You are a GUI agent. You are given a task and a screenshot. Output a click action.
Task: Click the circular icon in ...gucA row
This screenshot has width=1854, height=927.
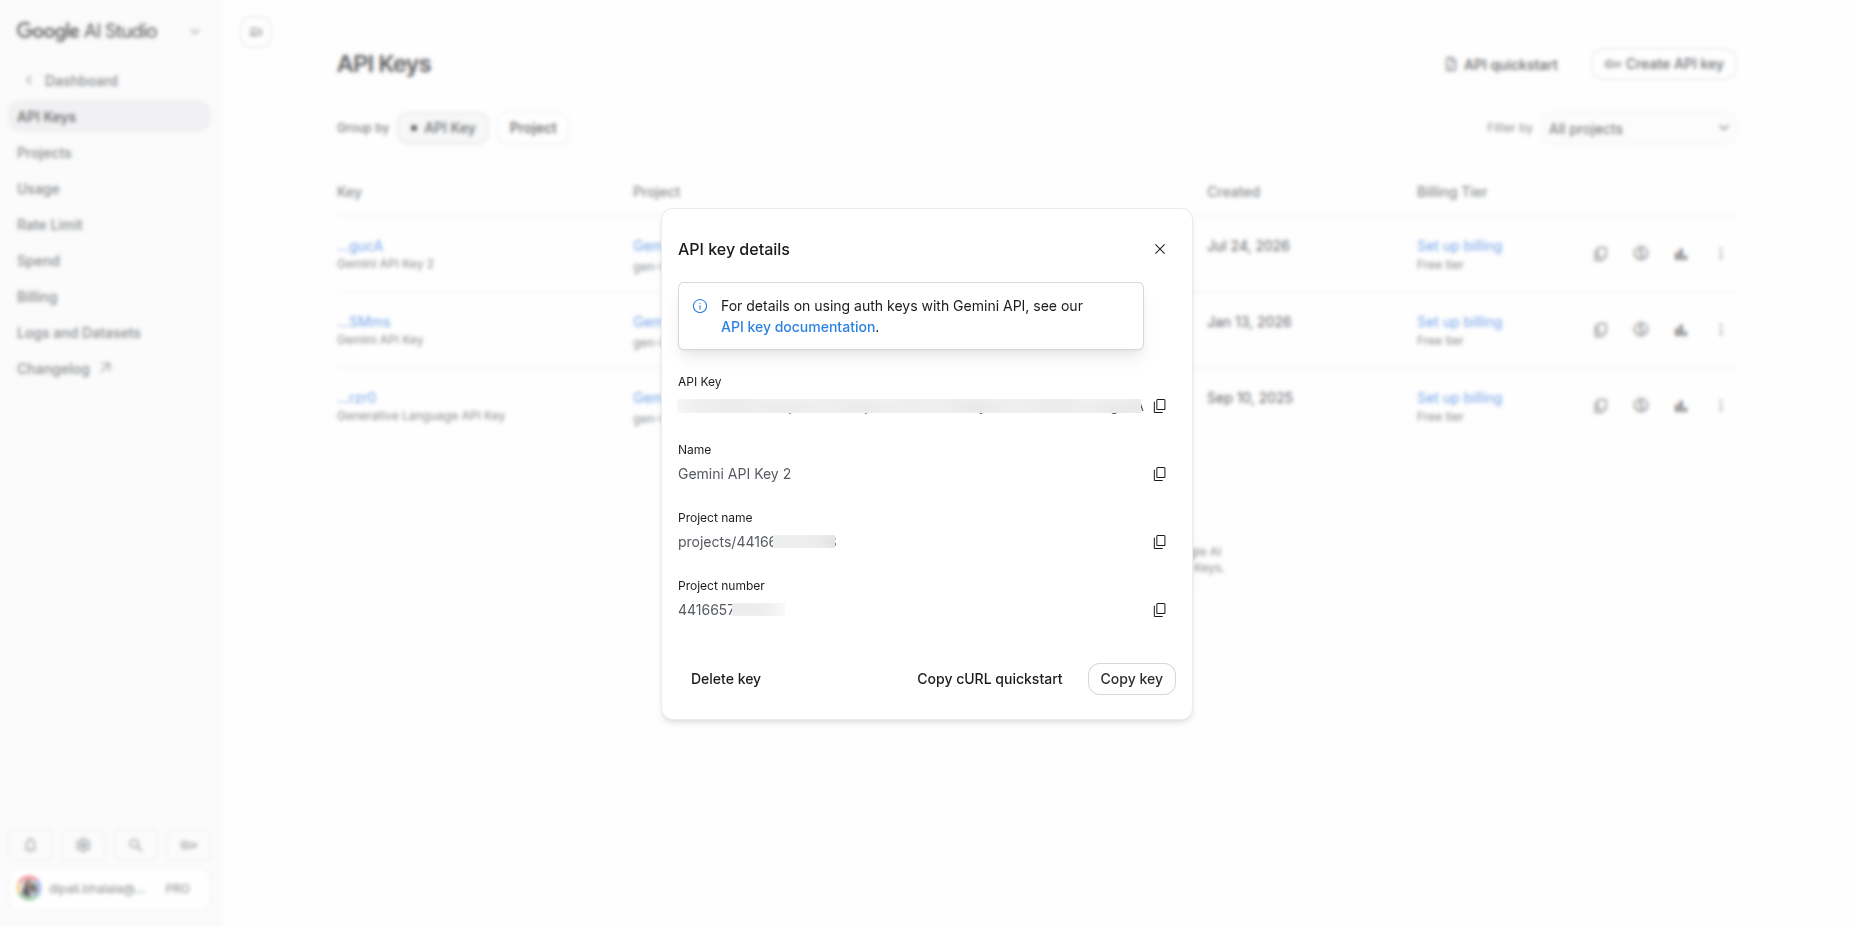(1641, 254)
